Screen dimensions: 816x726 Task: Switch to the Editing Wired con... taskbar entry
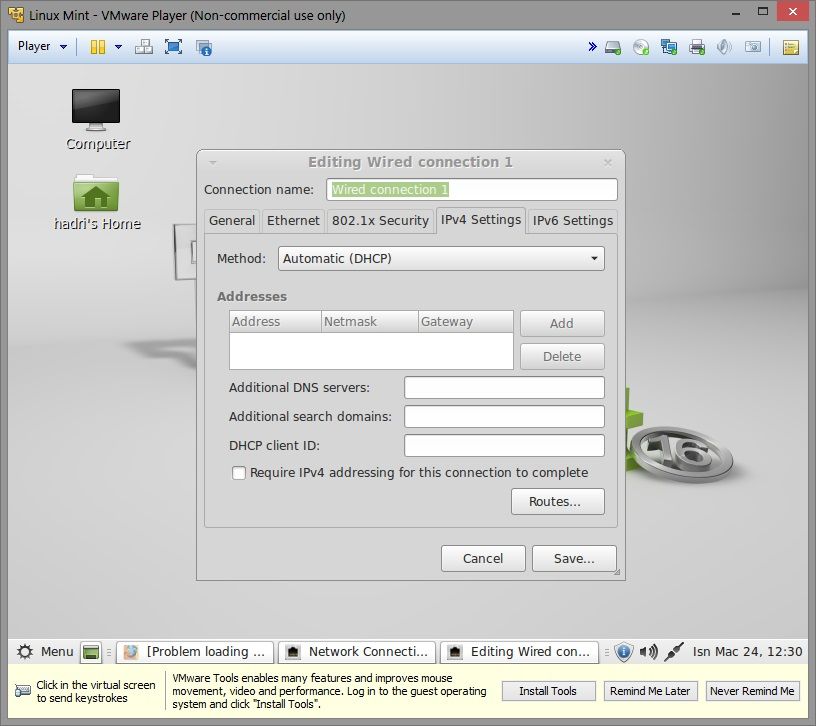(519, 652)
